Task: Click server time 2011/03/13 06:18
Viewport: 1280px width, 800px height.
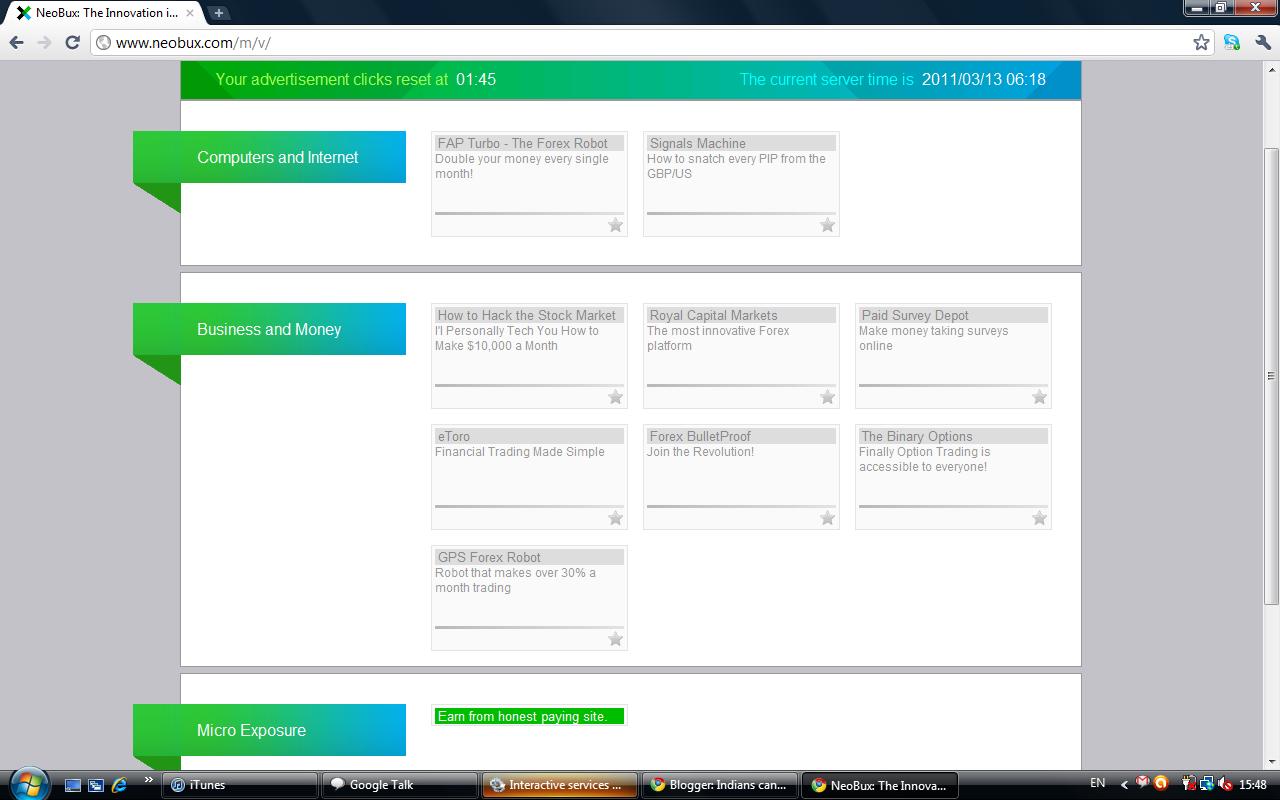Action: pyautogui.click(x=984, y=79)
